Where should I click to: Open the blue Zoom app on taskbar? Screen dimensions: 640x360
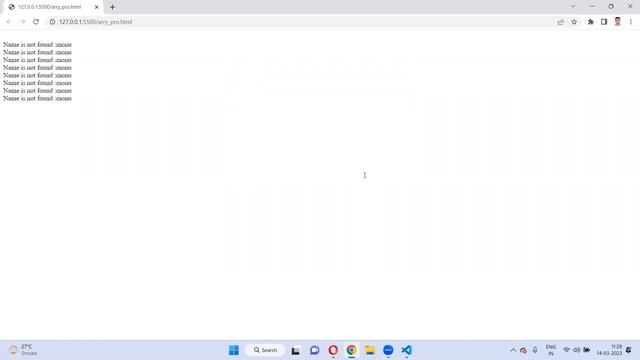coord(388,350)
